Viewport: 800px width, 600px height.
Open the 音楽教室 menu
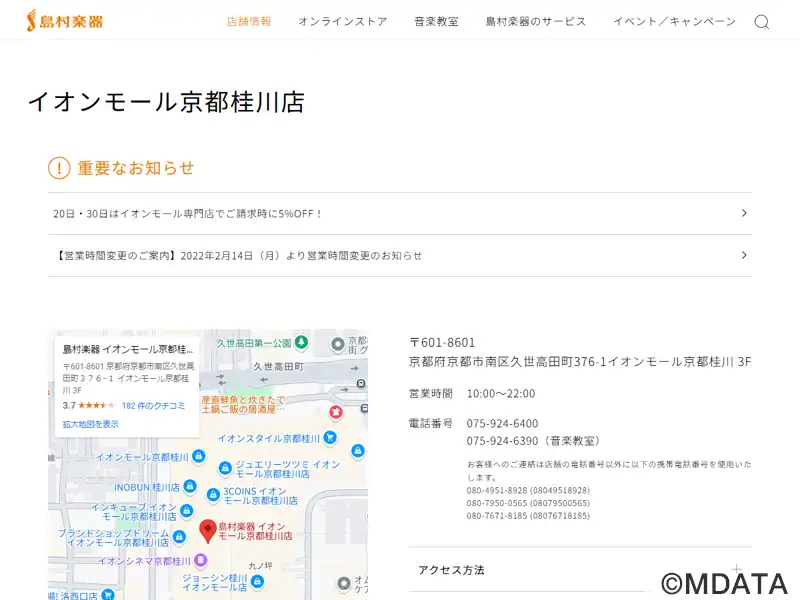pos(436,21)
